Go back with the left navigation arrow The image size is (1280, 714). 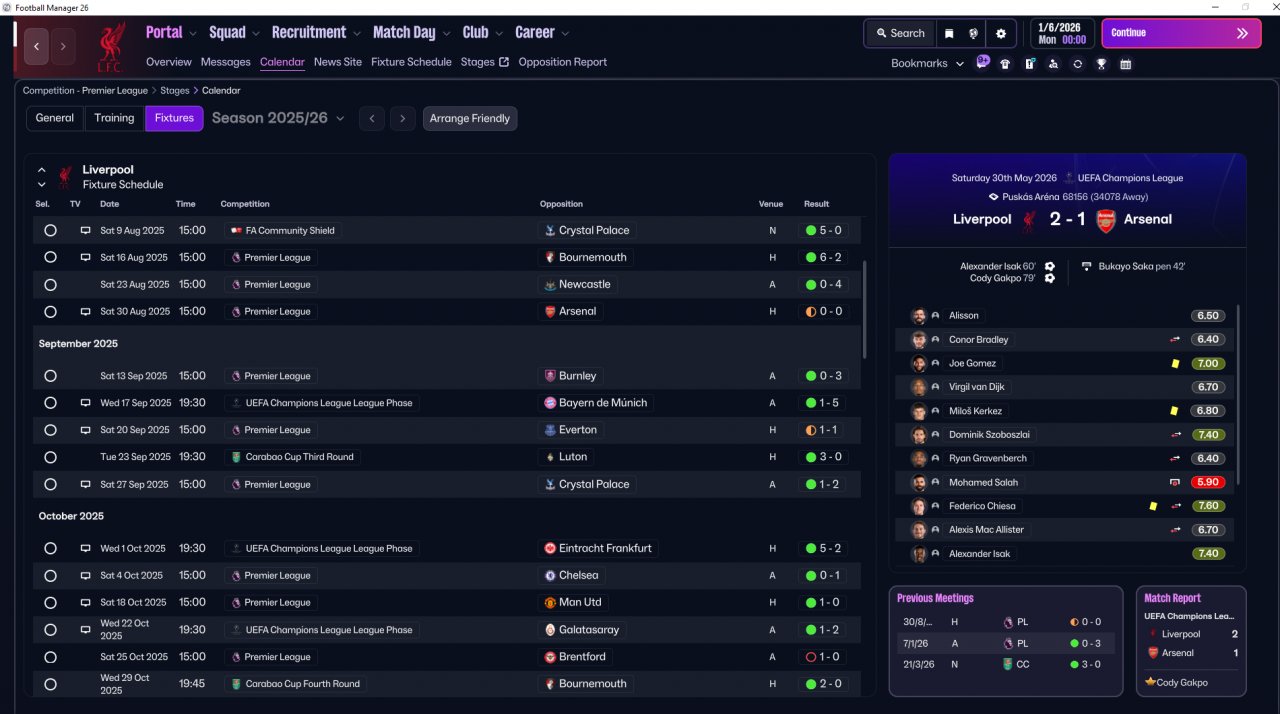pos(37,46)
